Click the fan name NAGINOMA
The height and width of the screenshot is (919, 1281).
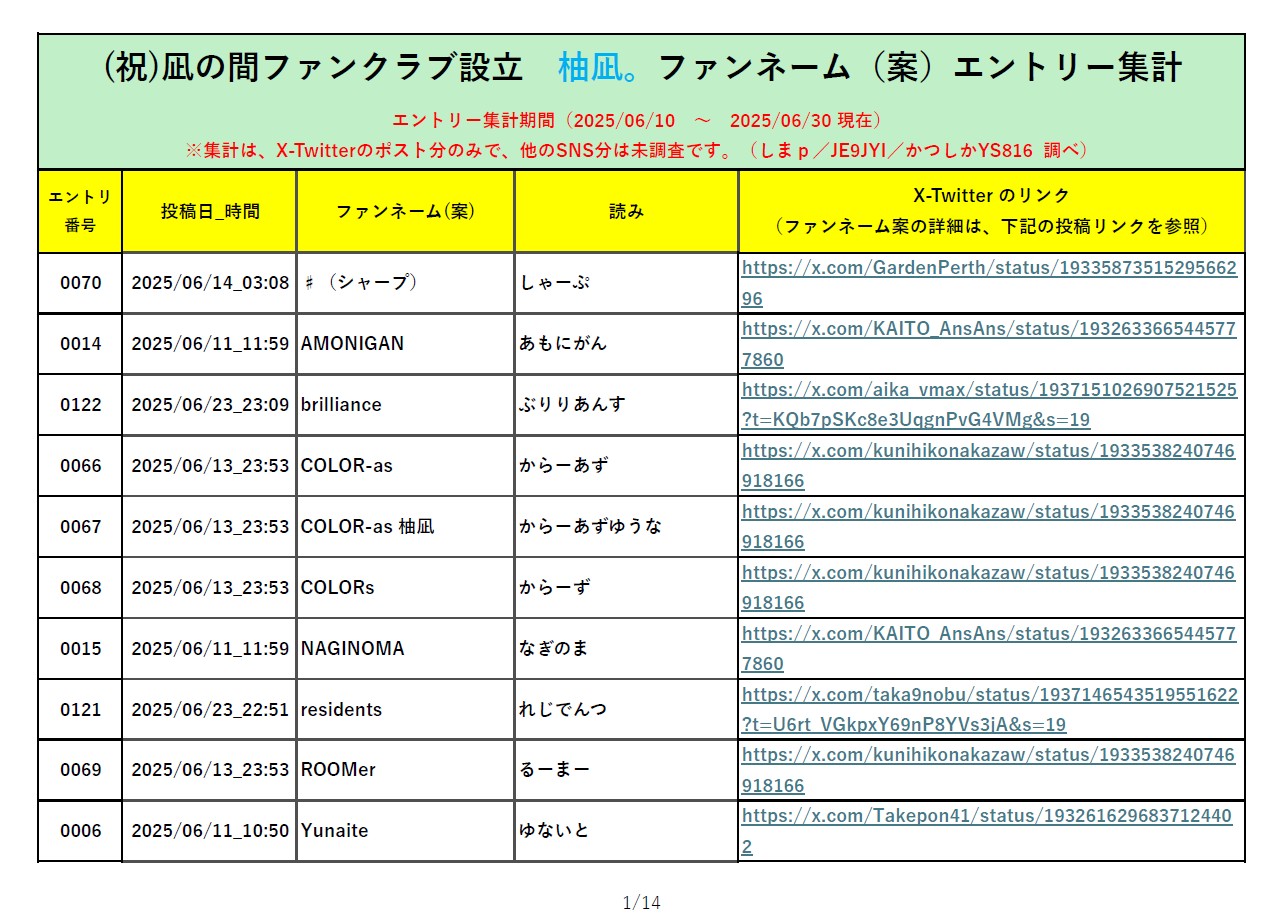pyautogui.click(x=353, y=649)
